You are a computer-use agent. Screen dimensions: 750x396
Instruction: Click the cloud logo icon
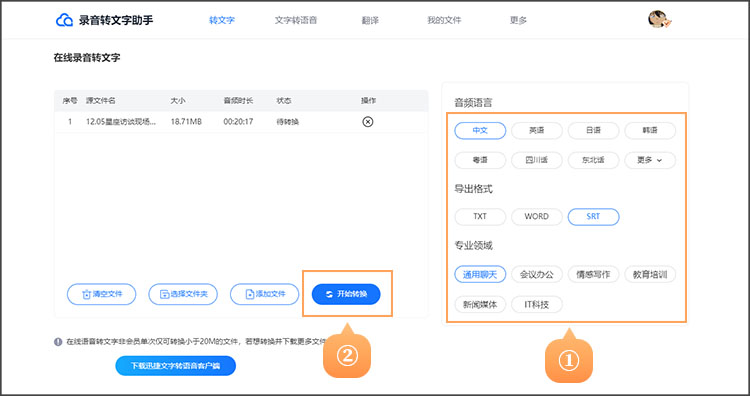(64, 20)
